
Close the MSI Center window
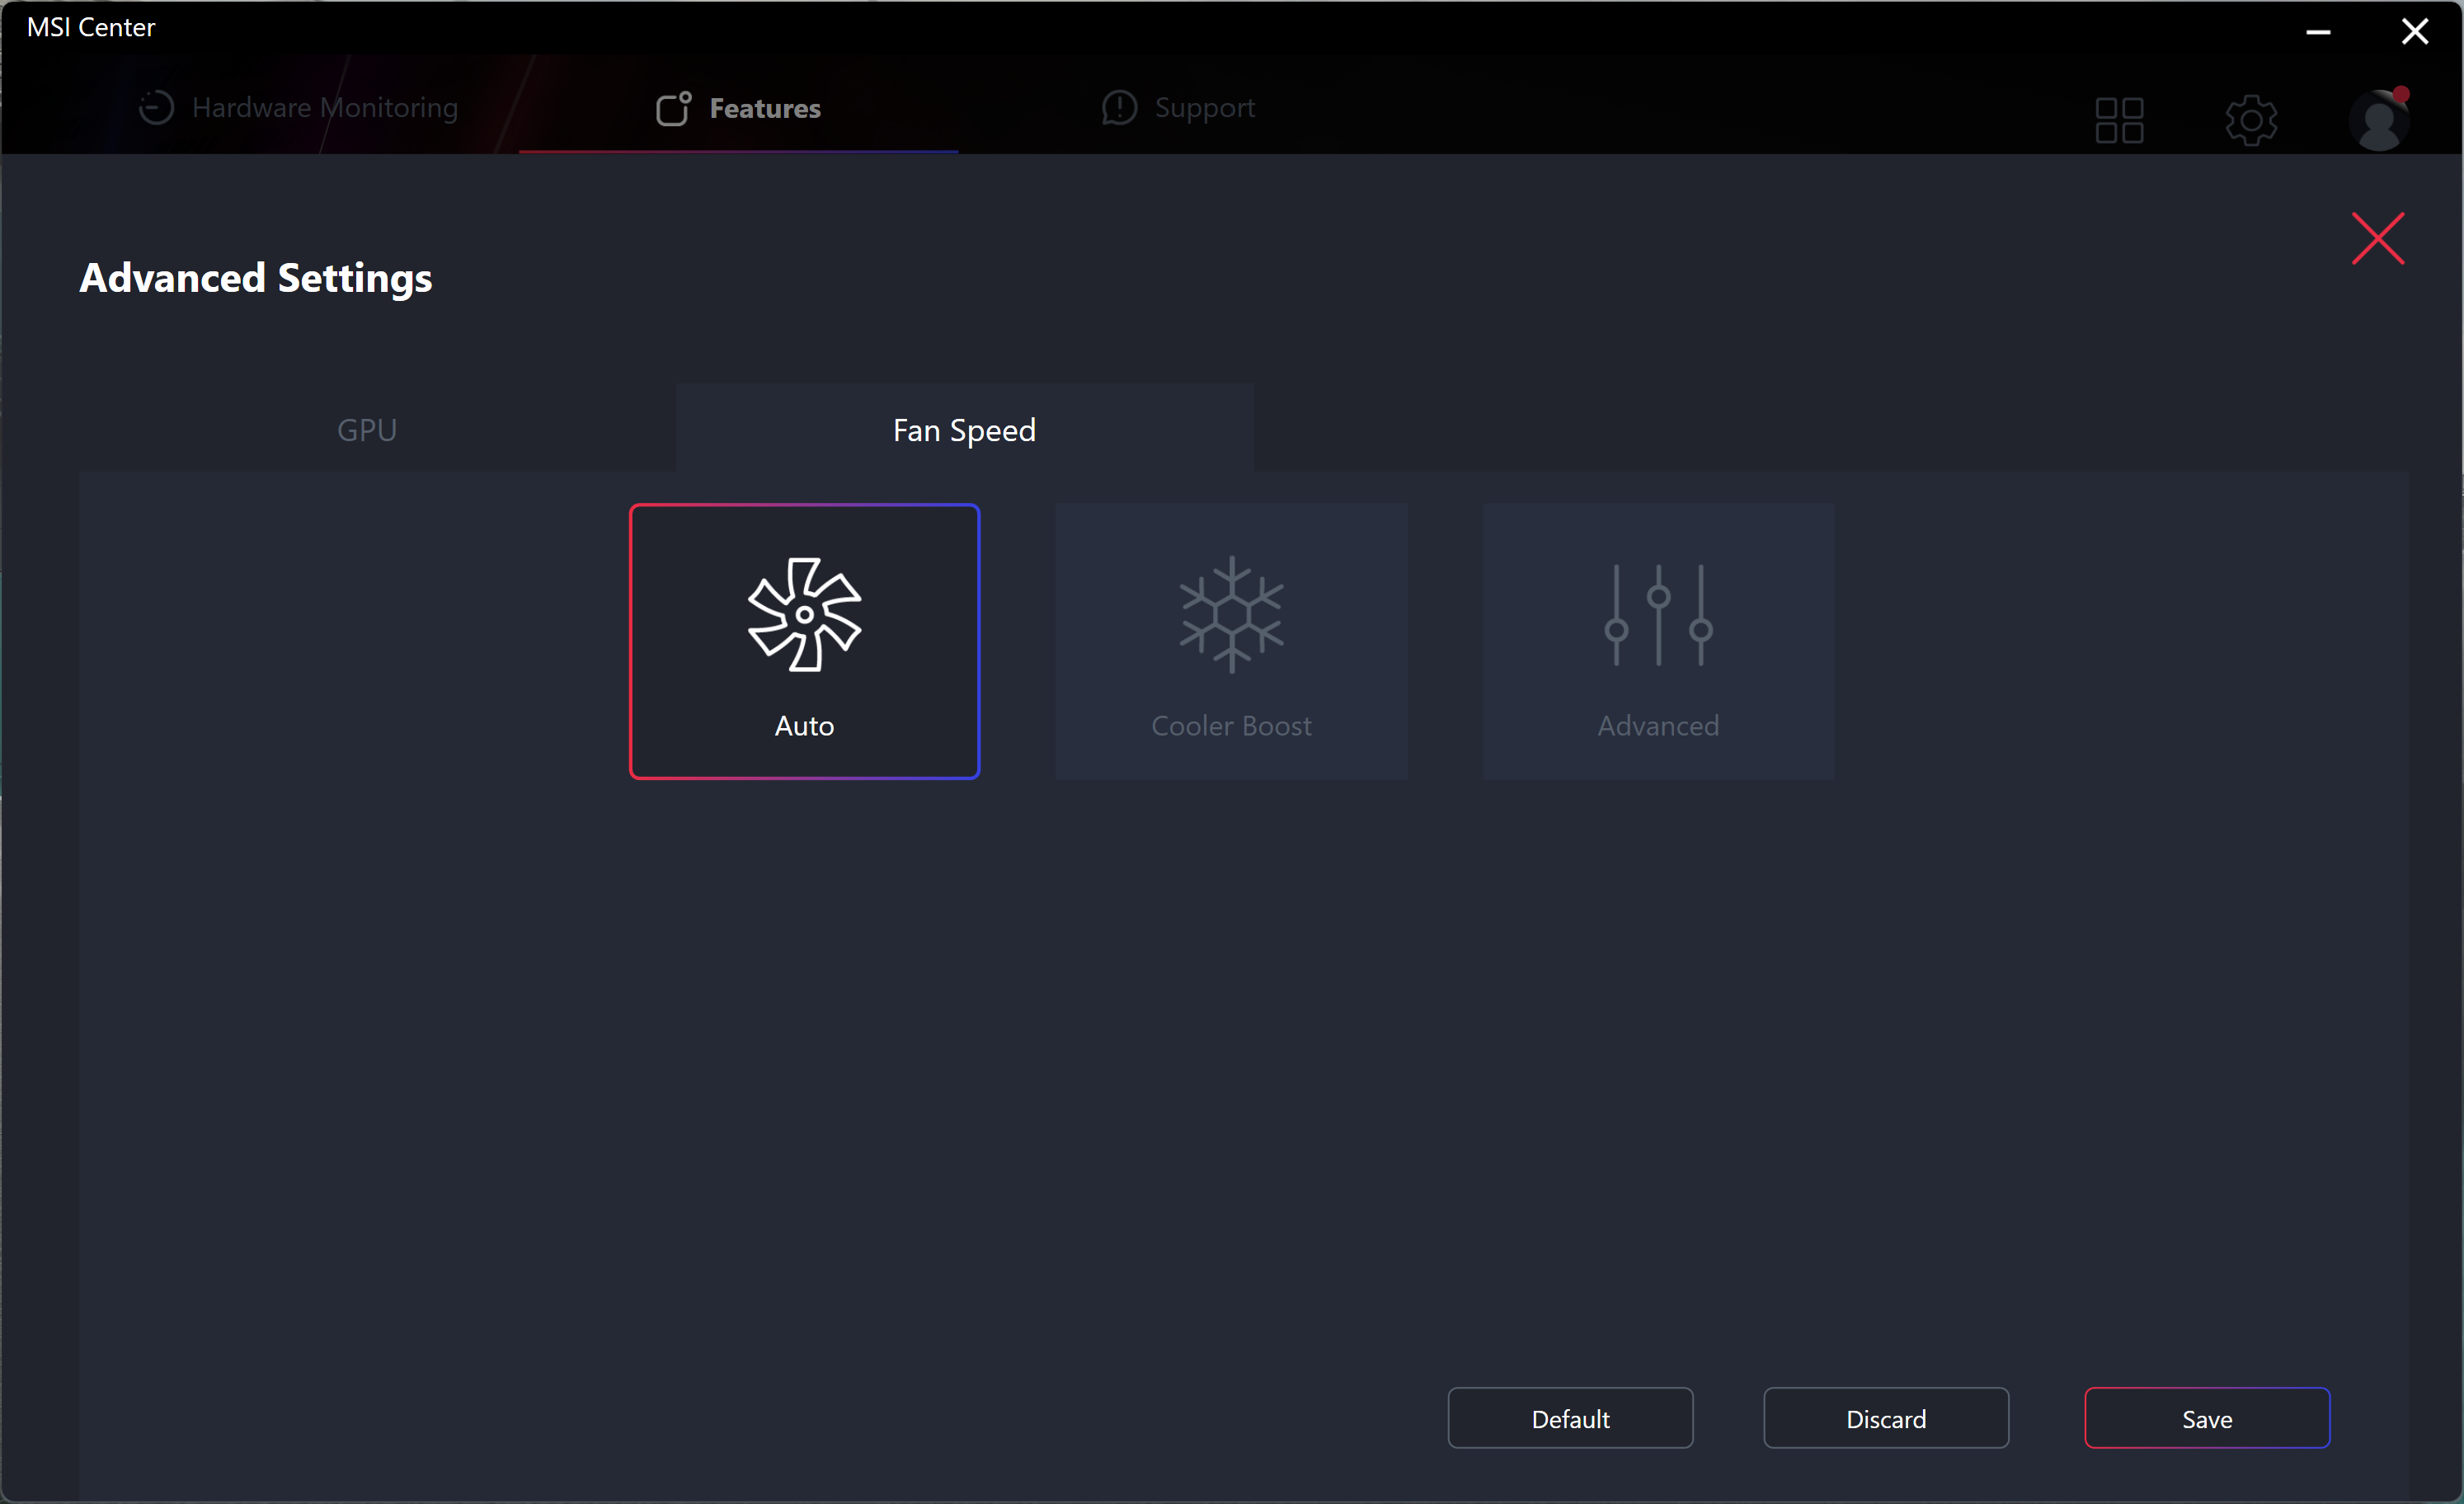pos(2415,32)
